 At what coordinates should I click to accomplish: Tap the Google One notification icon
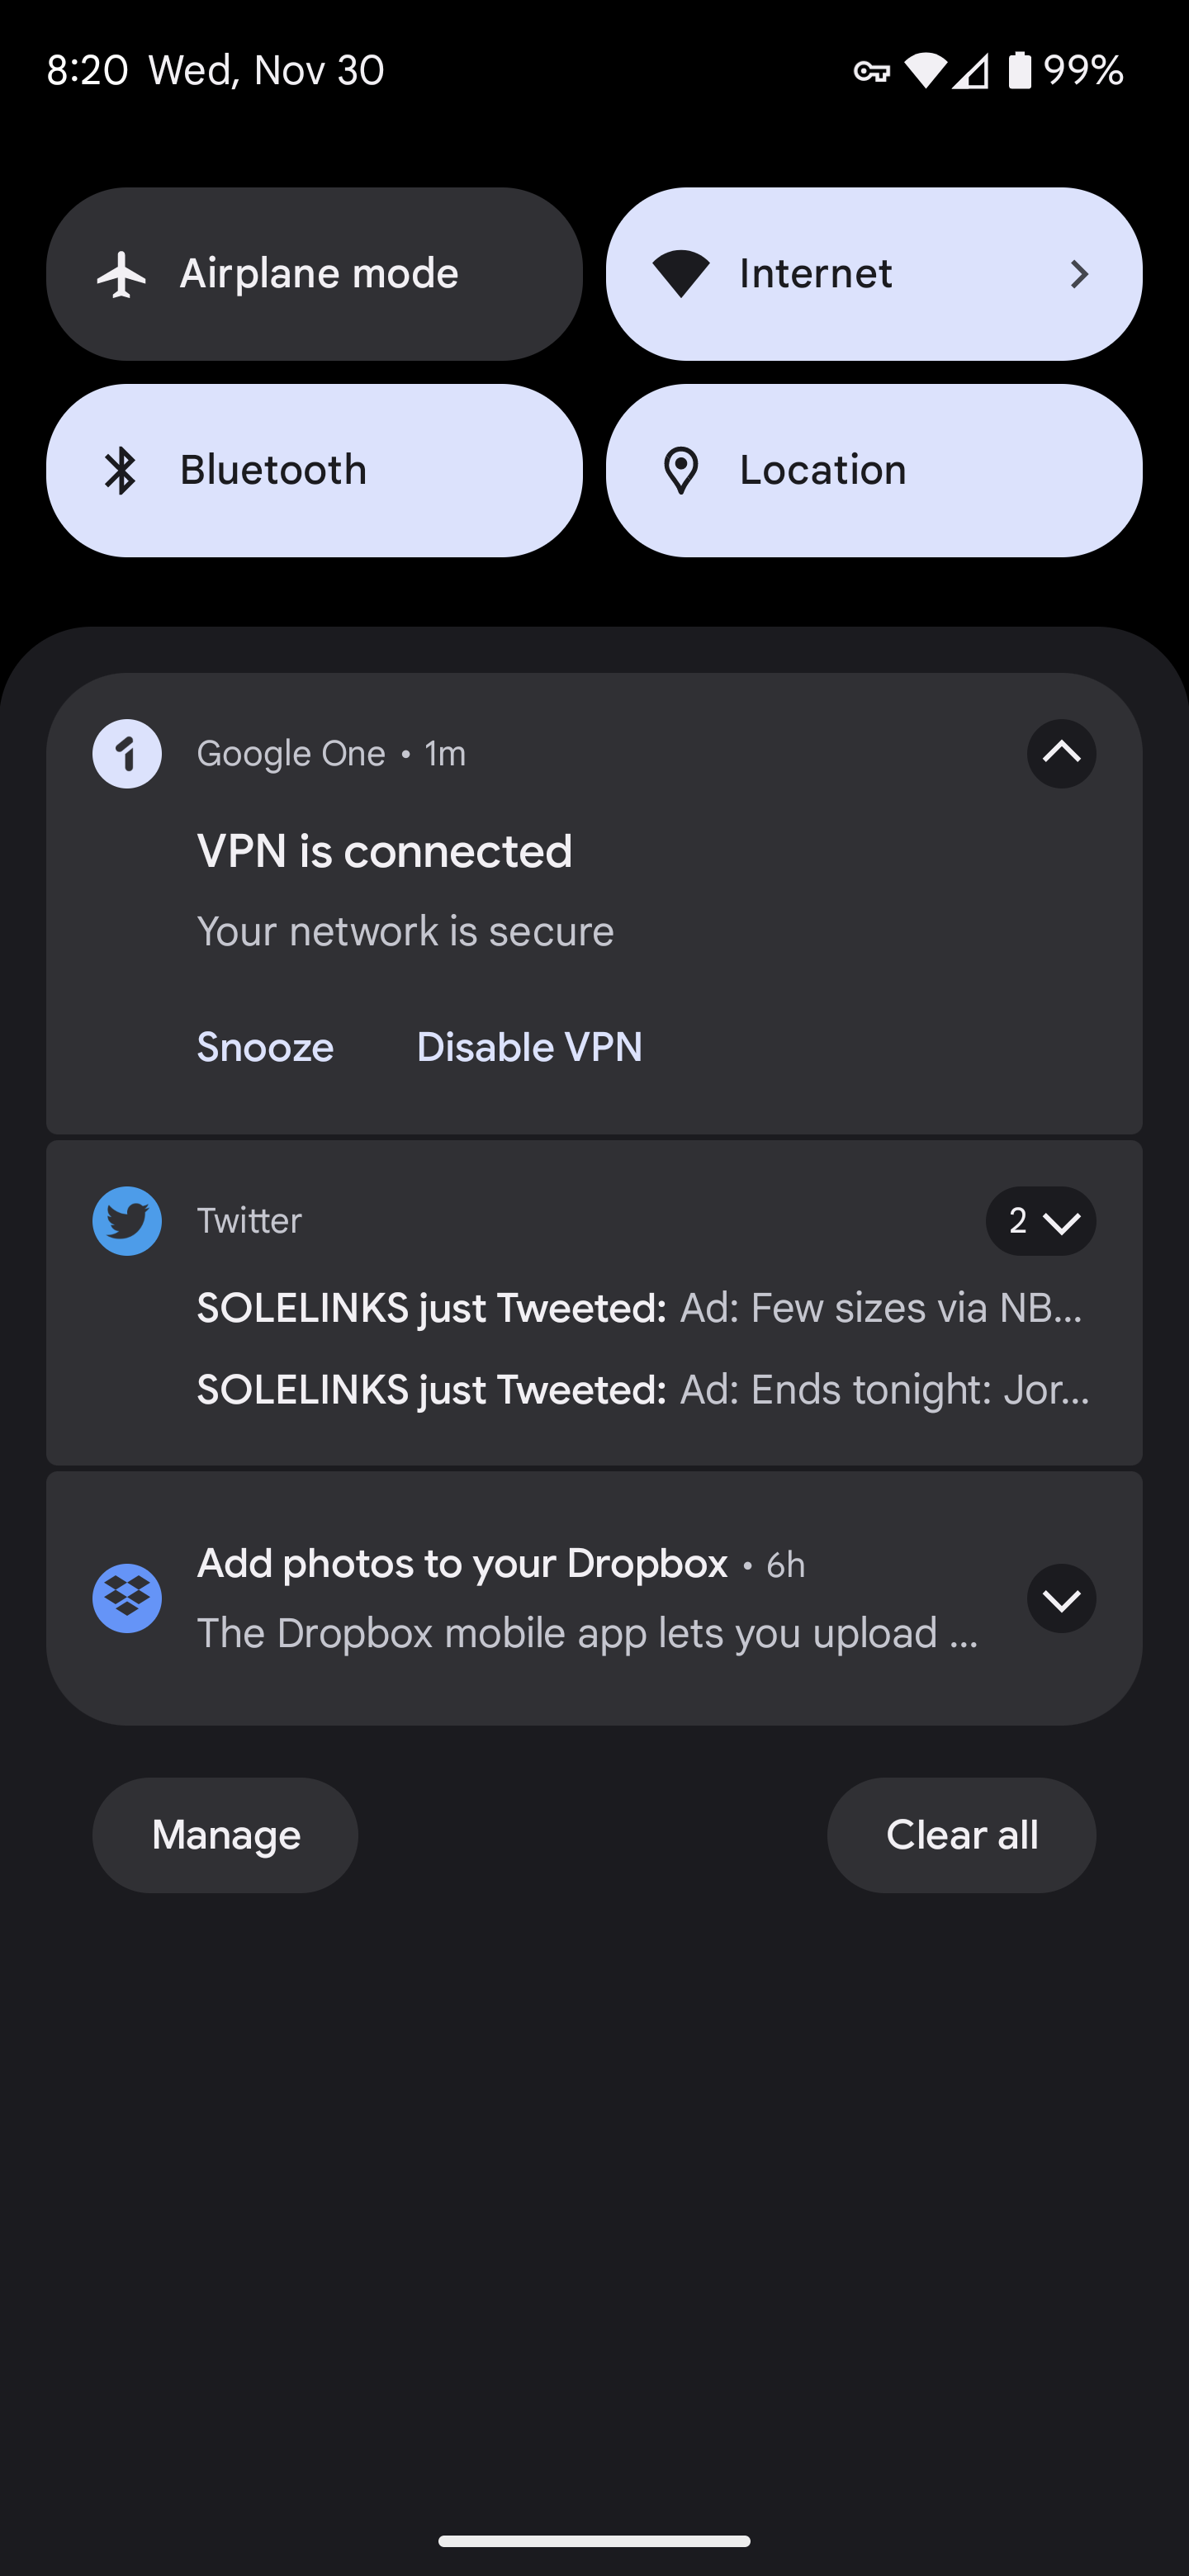coord(127,754)
